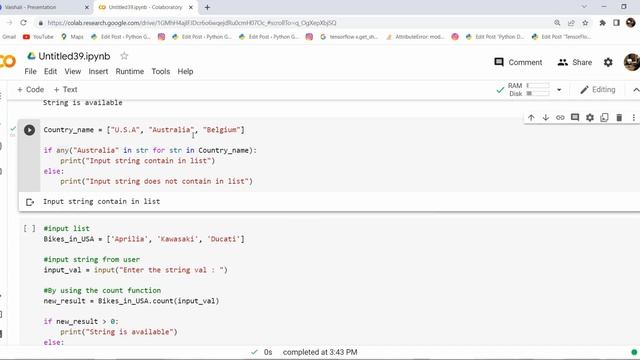The width and height of the screenshot is (640, 360).
Task: Open tensorflow bookmark with Google icon
Action: 349,37
